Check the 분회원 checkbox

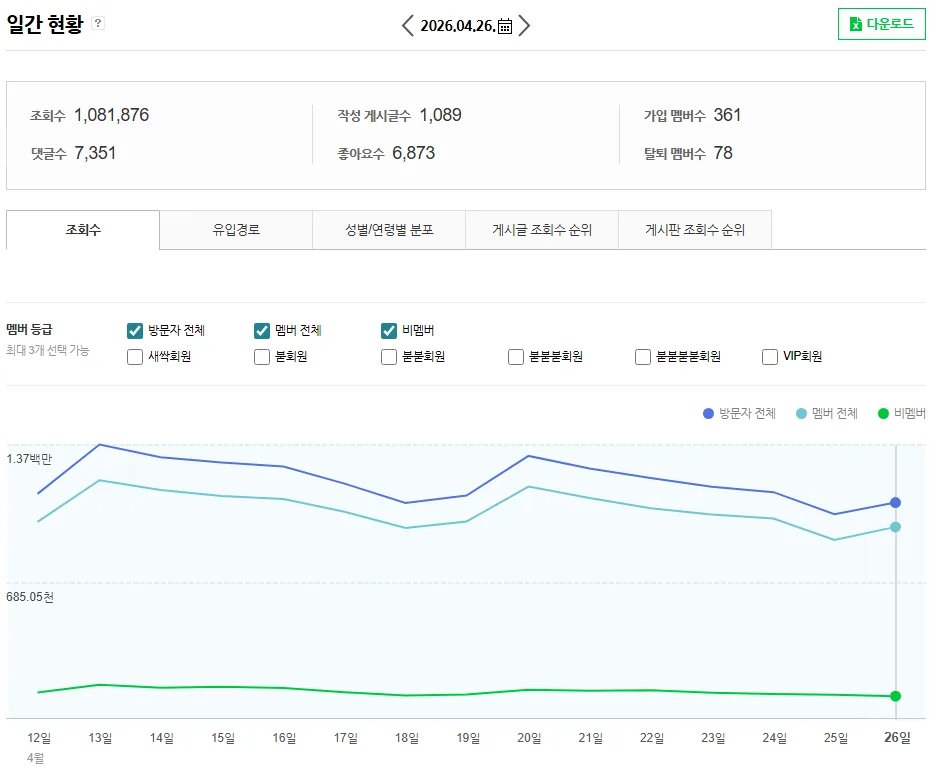261,357
